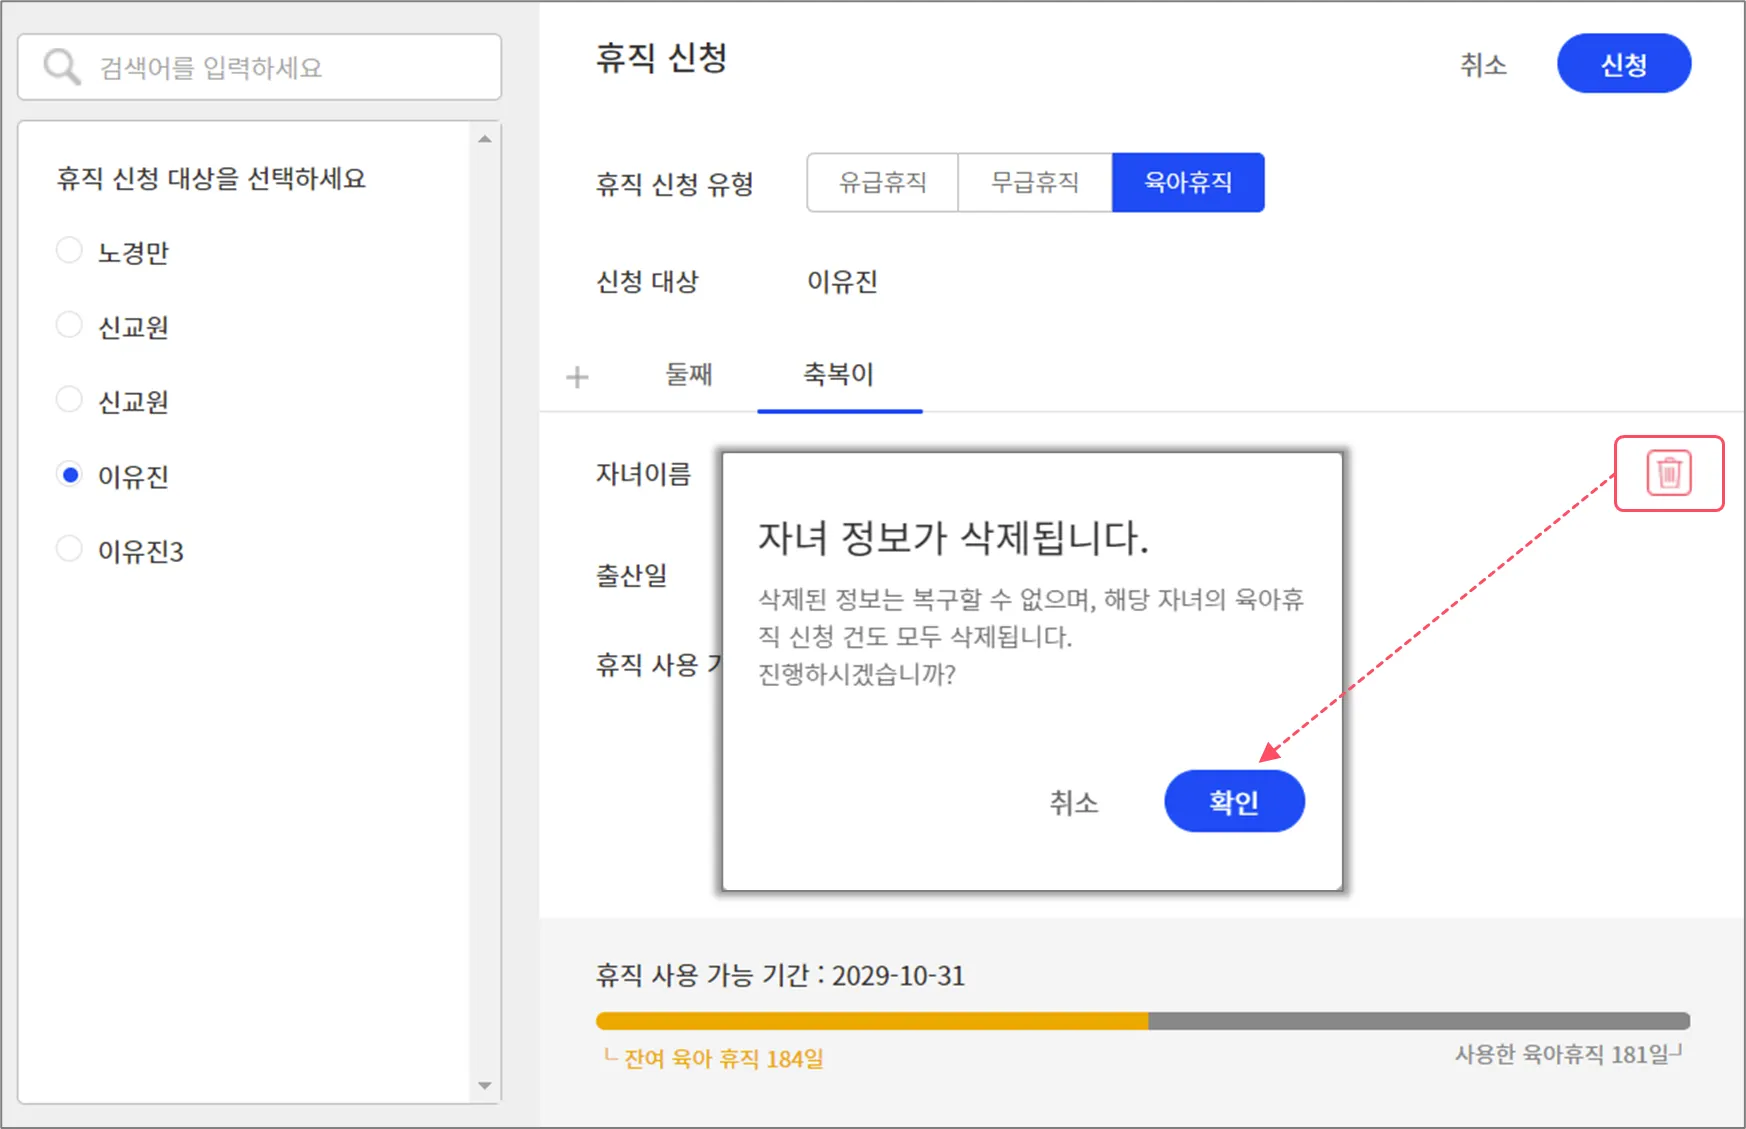Viewport: 1746px width, 1129px height.
Task: Click the gray used-leave part of the bar
Action: (x=1419, y=1021)
